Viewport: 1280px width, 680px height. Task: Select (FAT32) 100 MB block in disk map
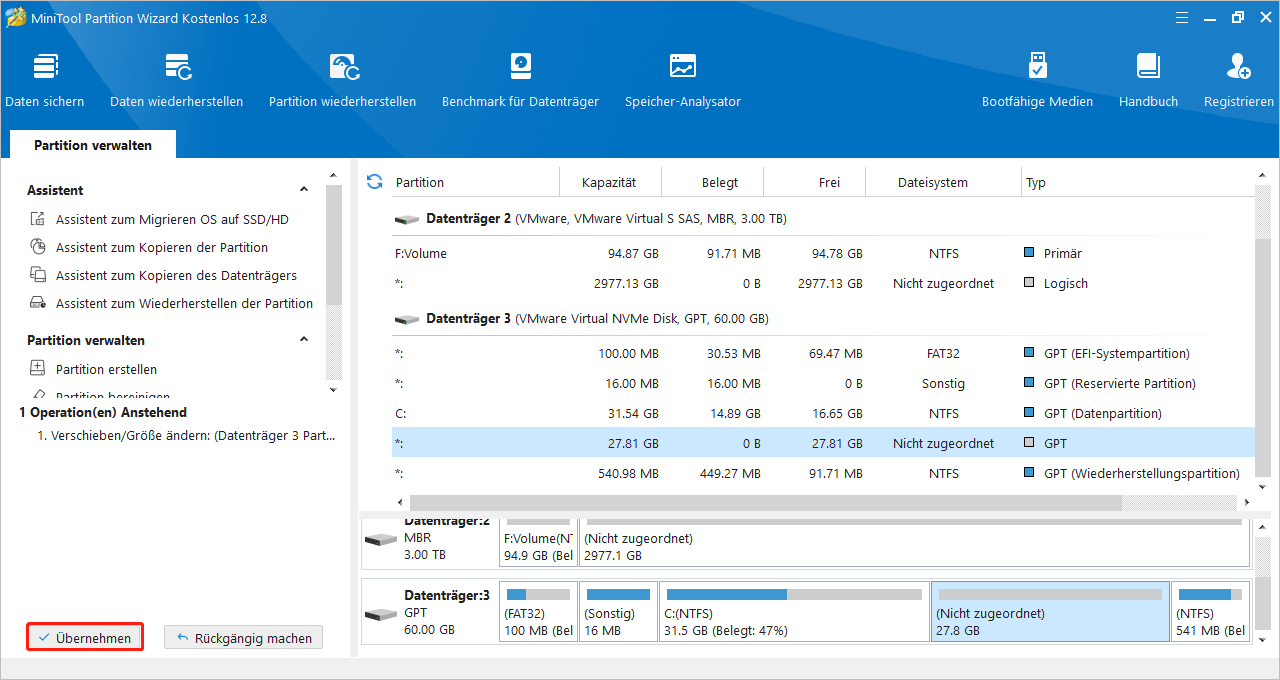click(x=538, y=611)
